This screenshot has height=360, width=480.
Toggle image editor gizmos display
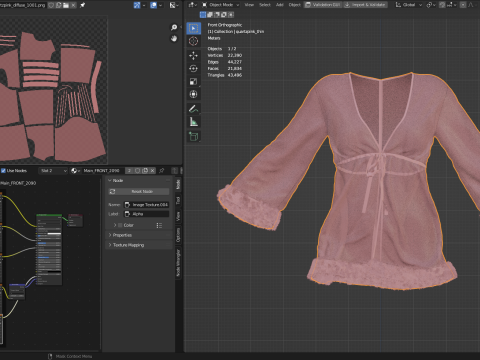137,5
